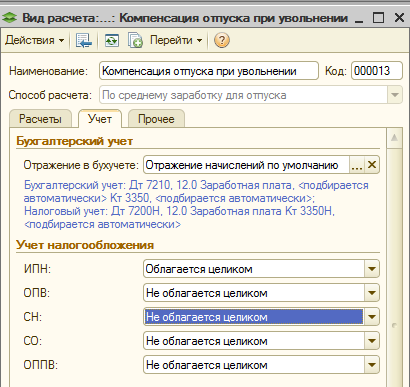Click the ОППВ field value
410x387 pixels.
tap(254, 365)
